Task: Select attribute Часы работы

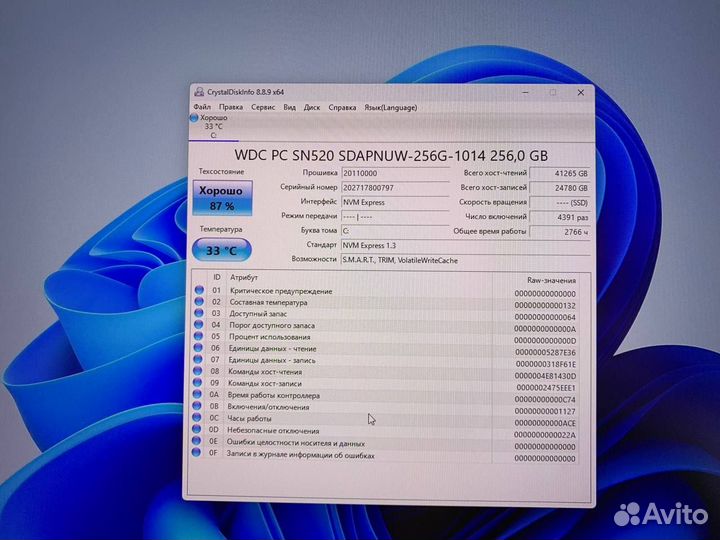Action: pos(249,418)
